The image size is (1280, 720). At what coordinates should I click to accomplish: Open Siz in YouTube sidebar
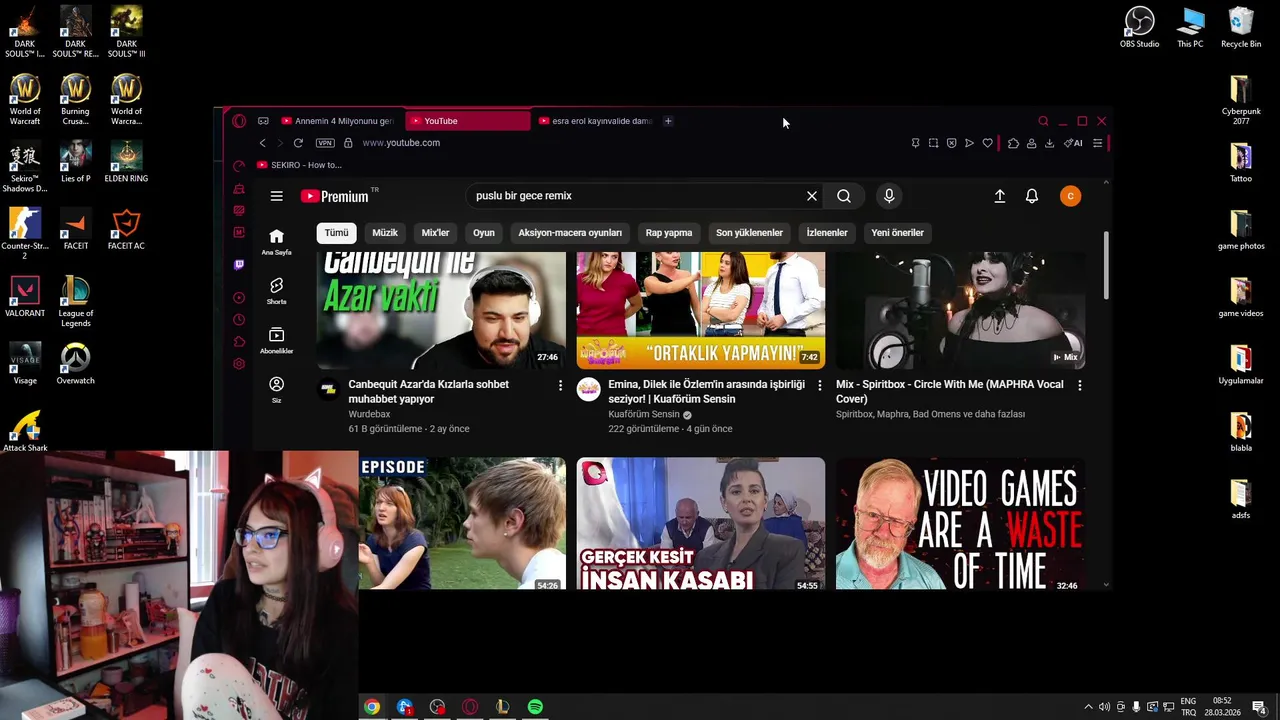point(277,389)
